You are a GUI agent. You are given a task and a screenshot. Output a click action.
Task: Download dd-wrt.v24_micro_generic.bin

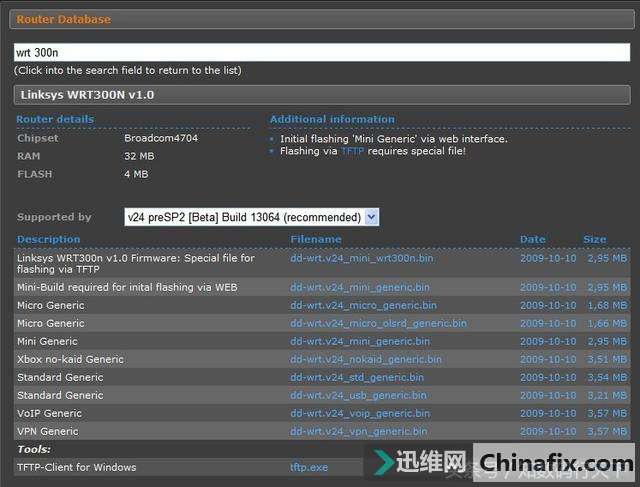coord(363,305)
